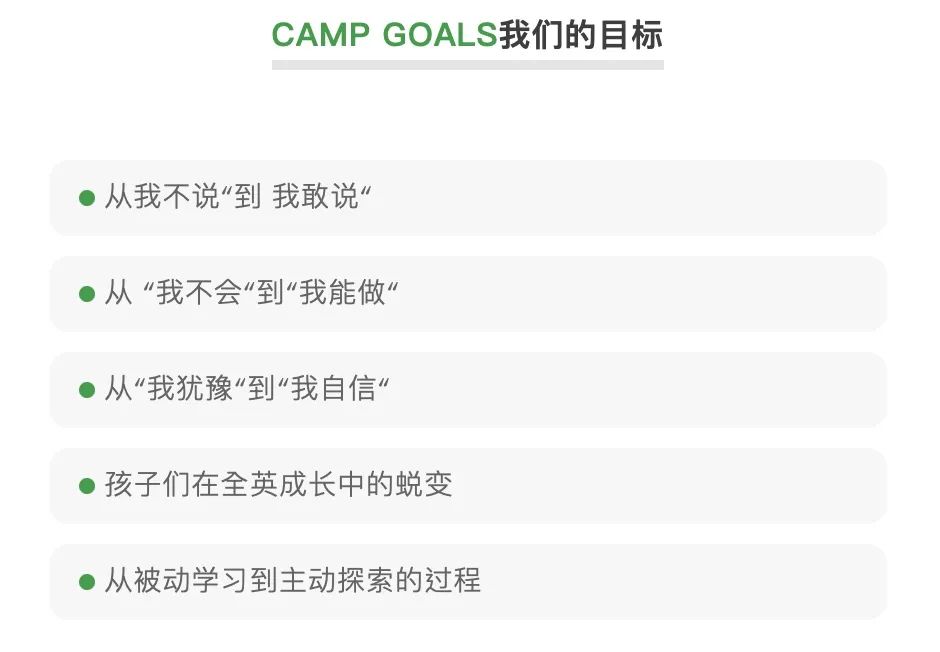Click empty area of the first goal card
This screenshot has height=652, width=940.
[x=629, y=198]
